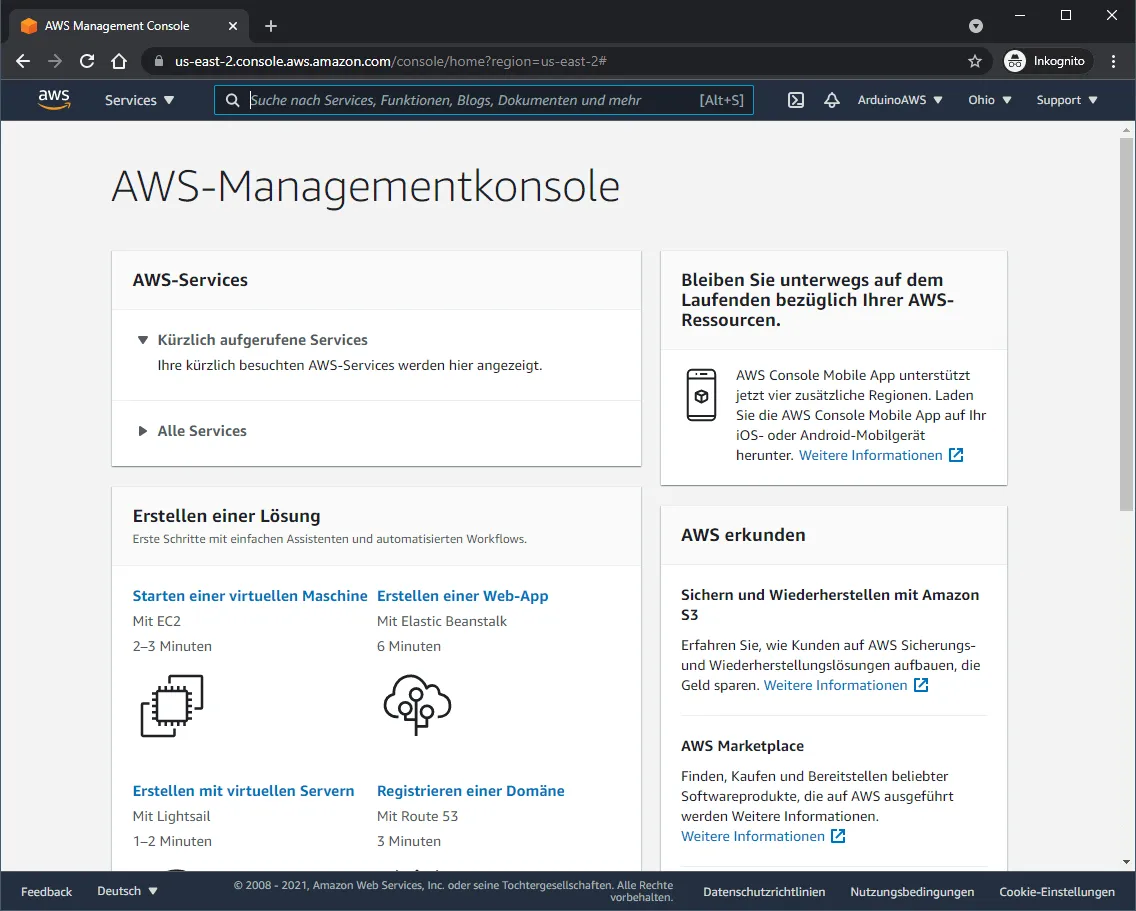Open the notifications bell icon
Screen dimensions: 1136x911
[831, 100]
